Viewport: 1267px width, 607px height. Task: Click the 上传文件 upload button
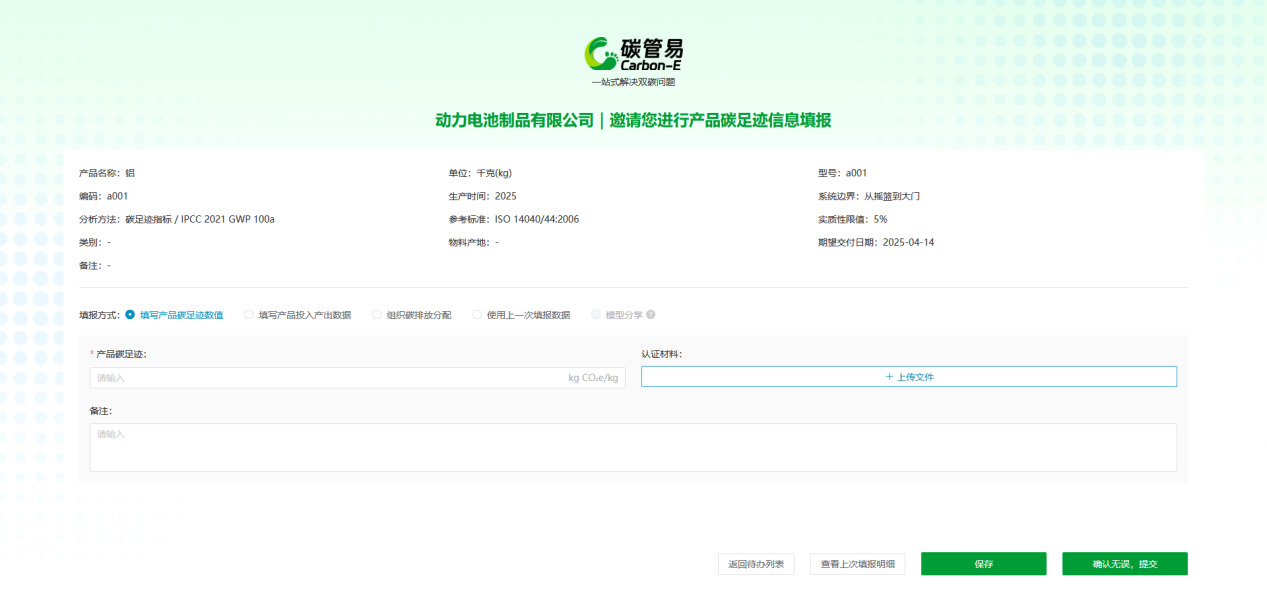coord(908,377)
